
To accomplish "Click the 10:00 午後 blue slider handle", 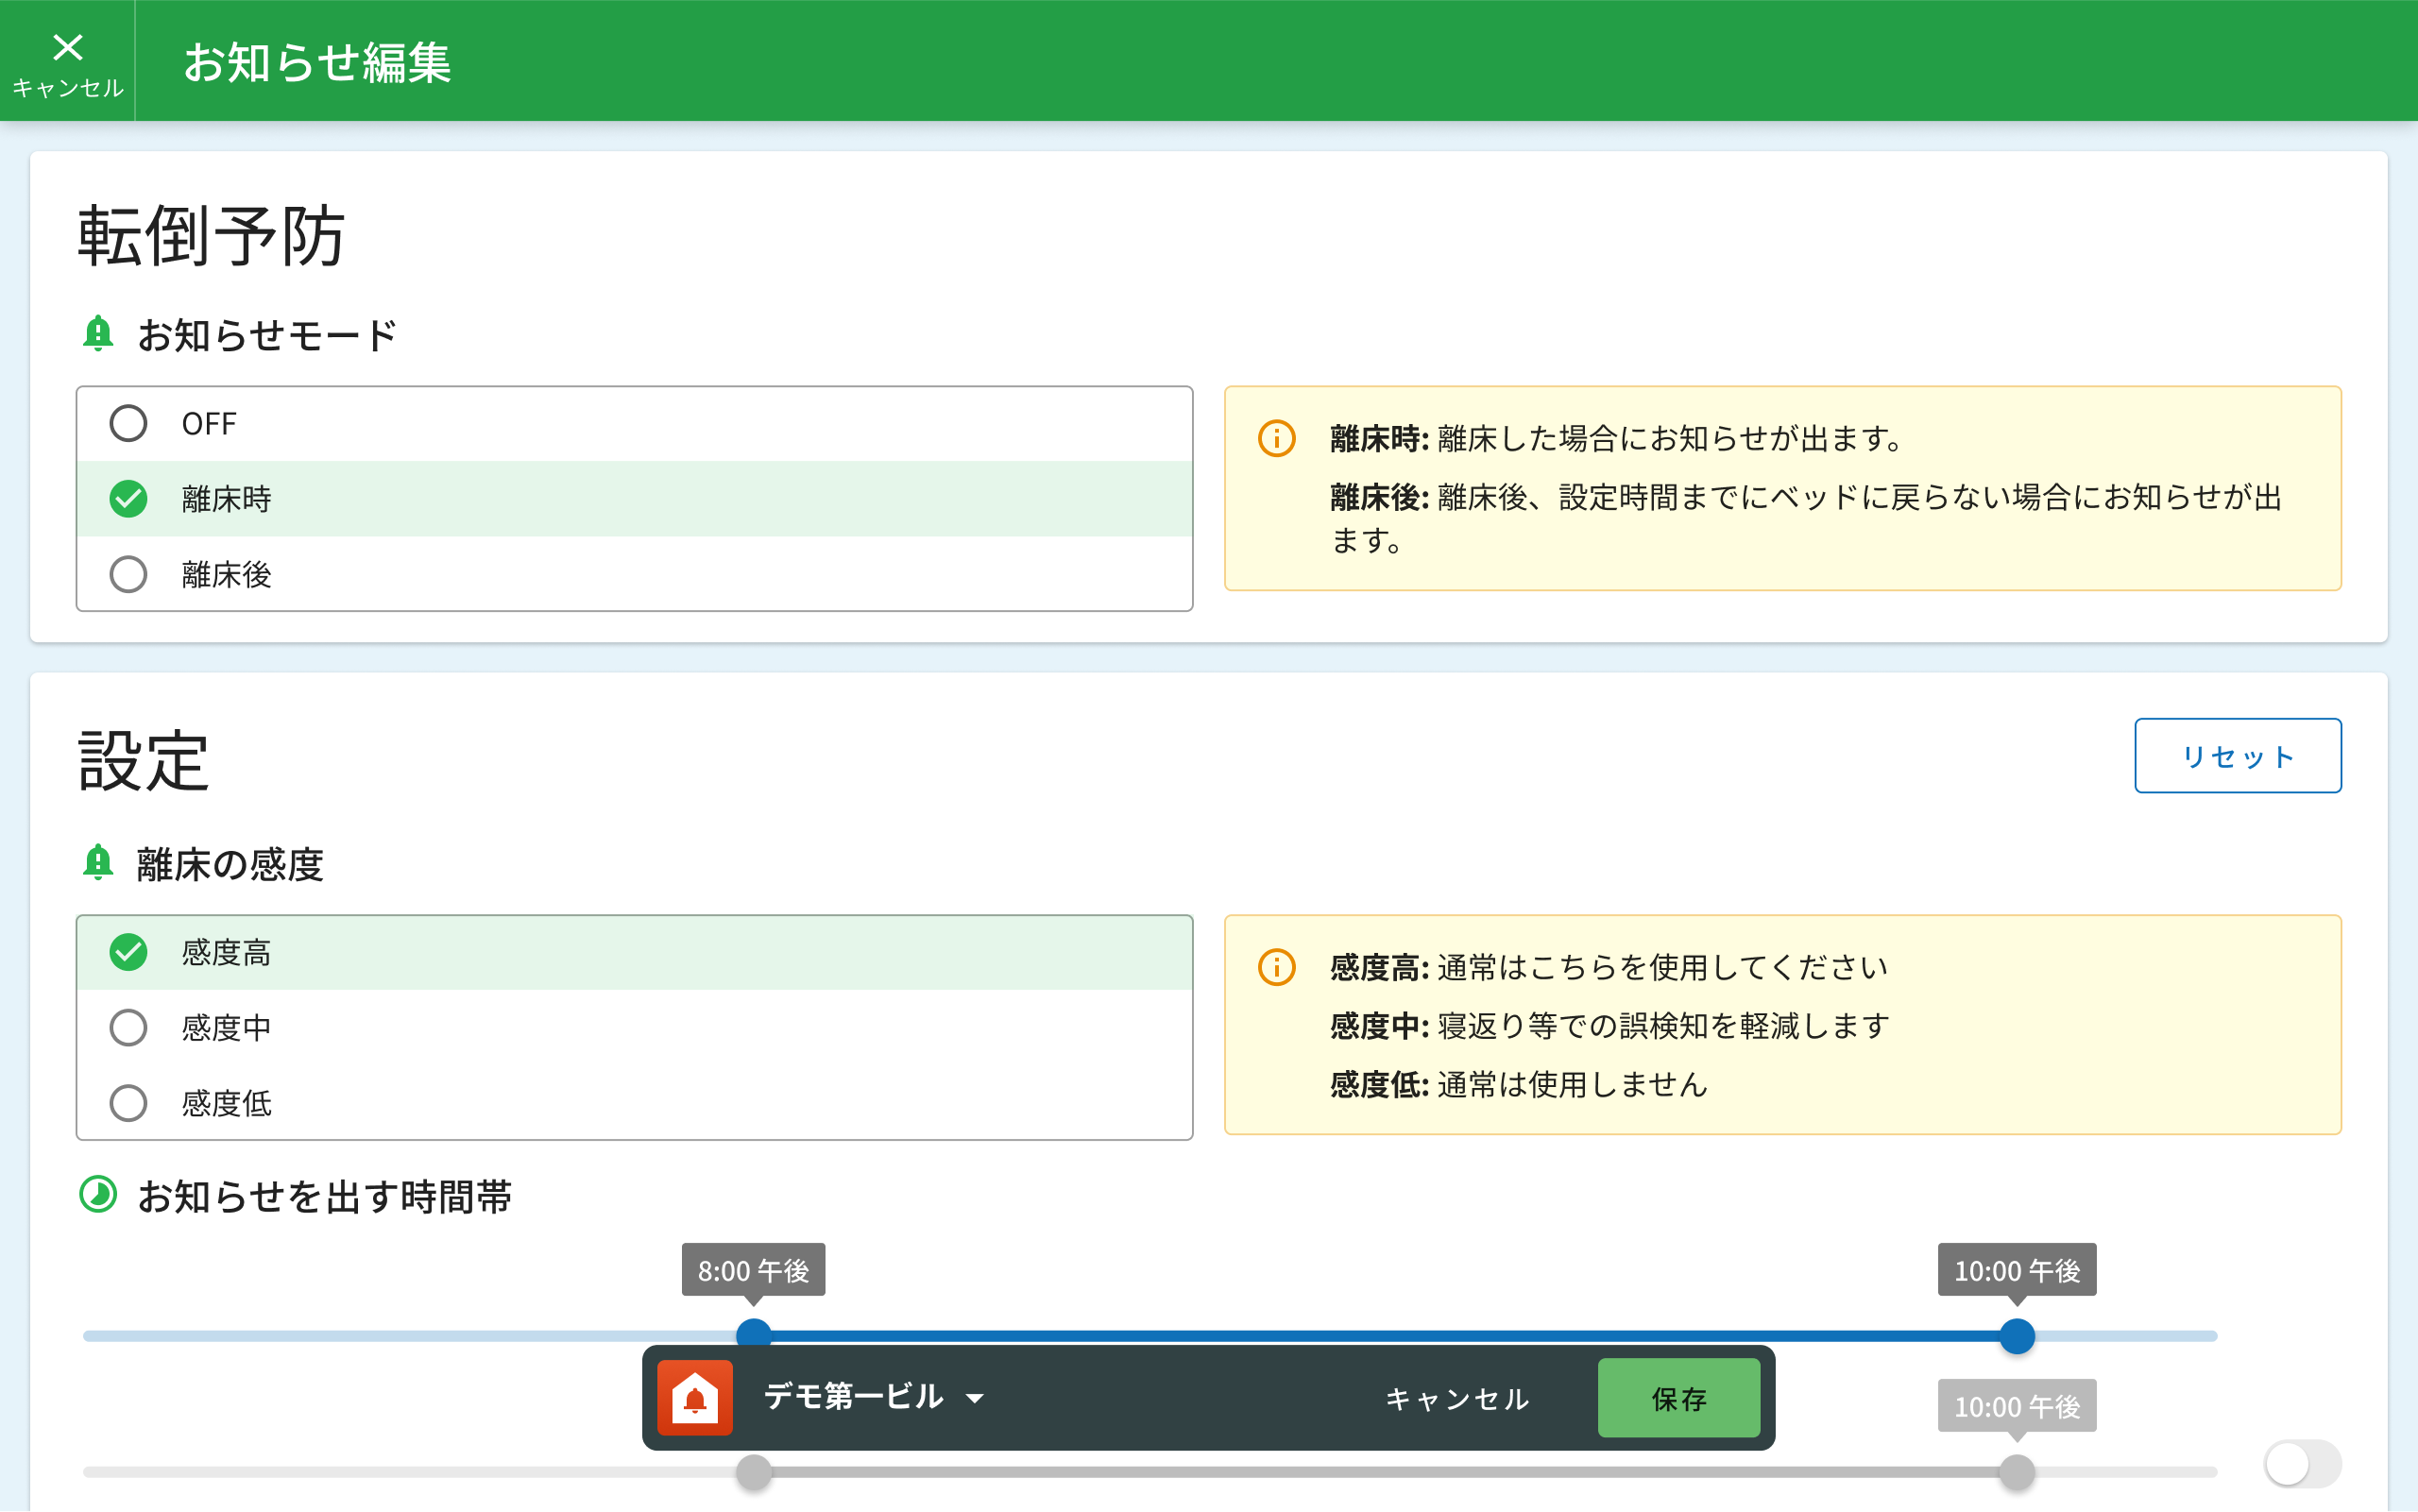I will point(2017,1336).
